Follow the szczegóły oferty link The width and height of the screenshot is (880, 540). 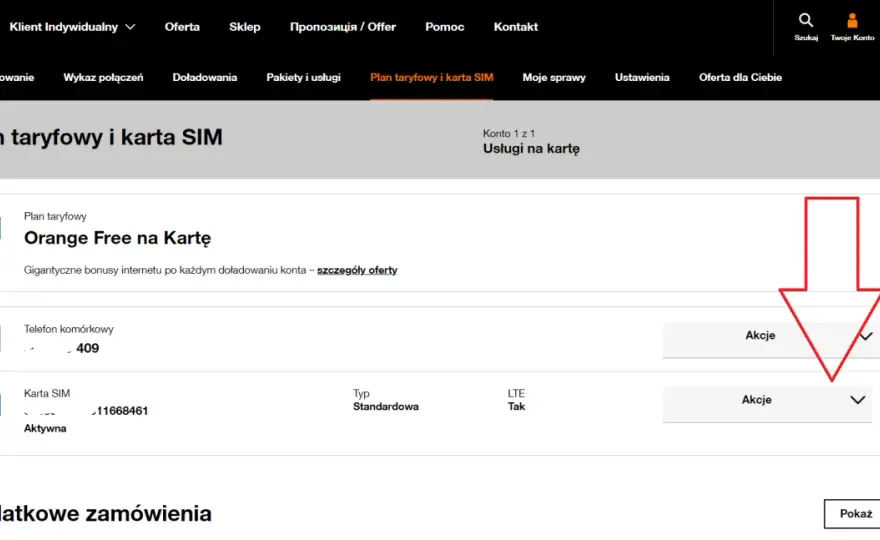pos(357,270)
